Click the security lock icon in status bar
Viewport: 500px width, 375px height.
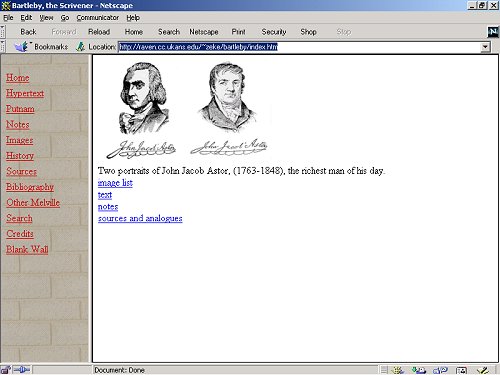tap(5, 369)
